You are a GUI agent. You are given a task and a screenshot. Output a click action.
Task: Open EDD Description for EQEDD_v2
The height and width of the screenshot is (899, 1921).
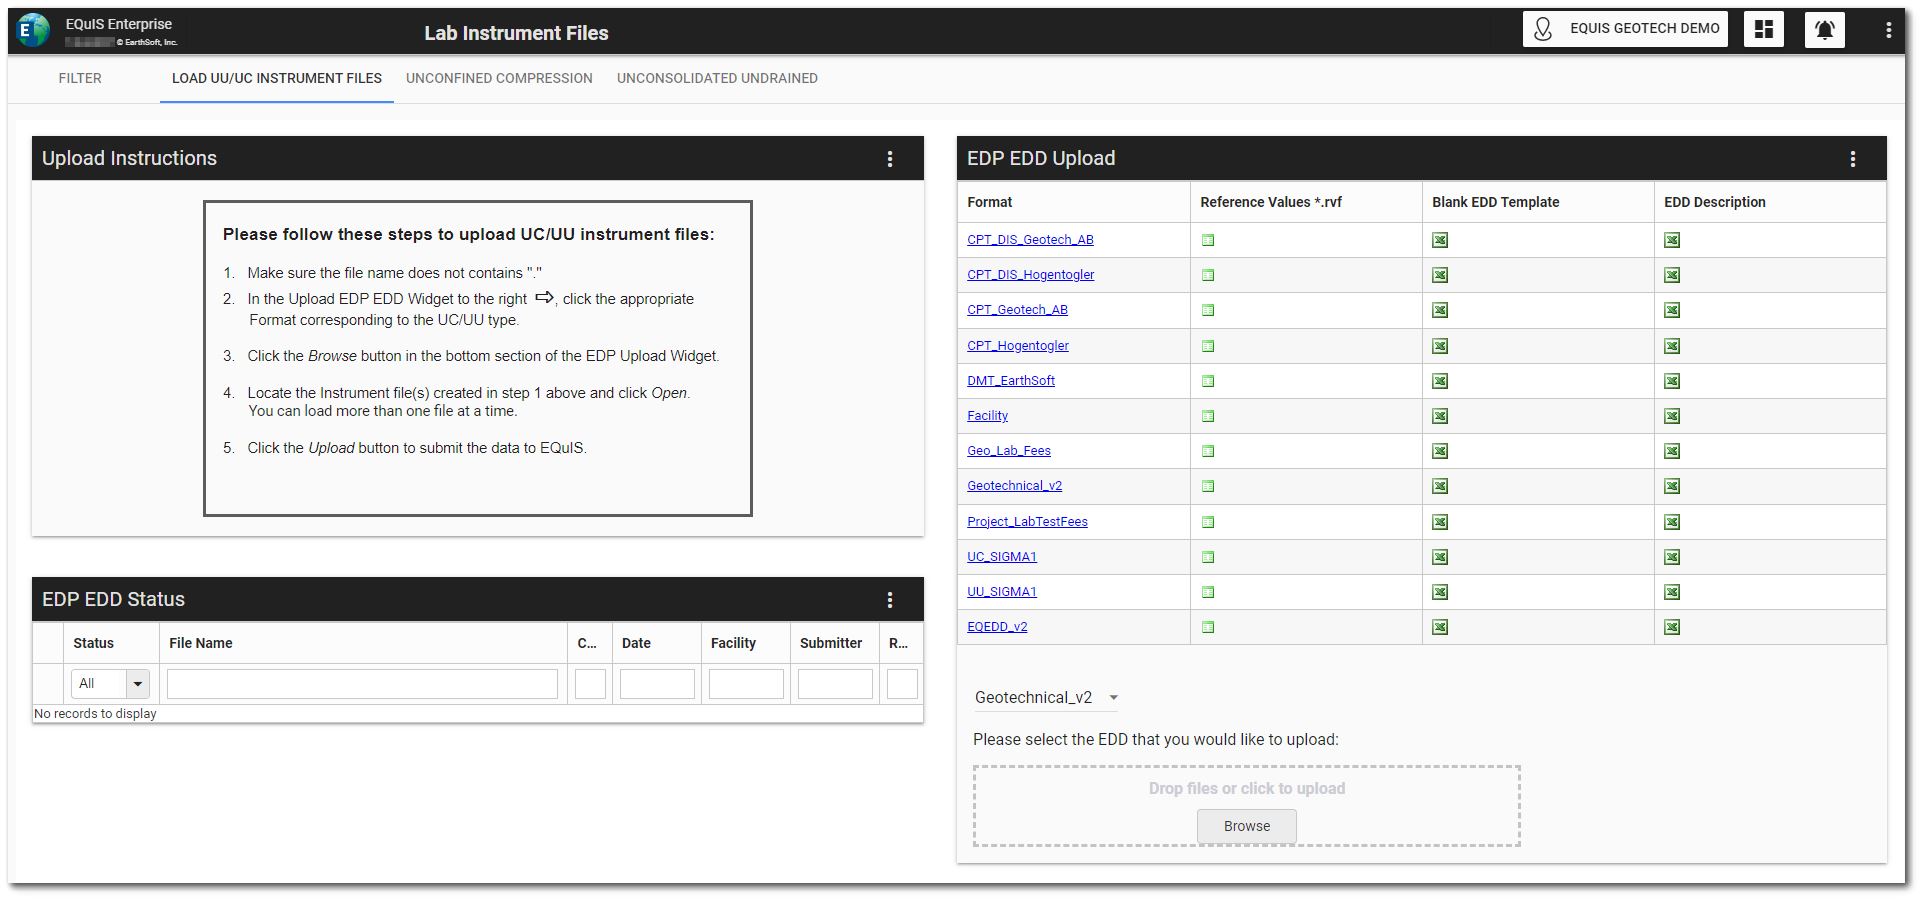pyautogui.click(x=1672, y=628)
